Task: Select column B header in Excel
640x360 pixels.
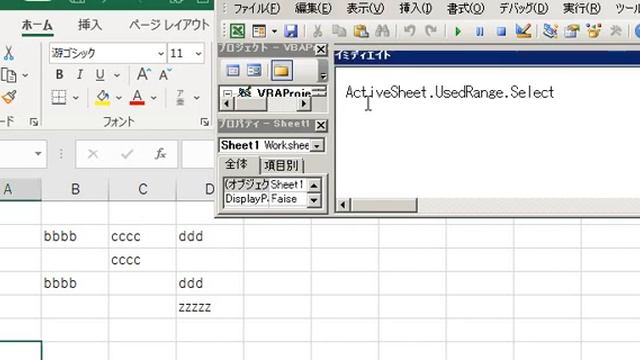Action: click(75, 189)
